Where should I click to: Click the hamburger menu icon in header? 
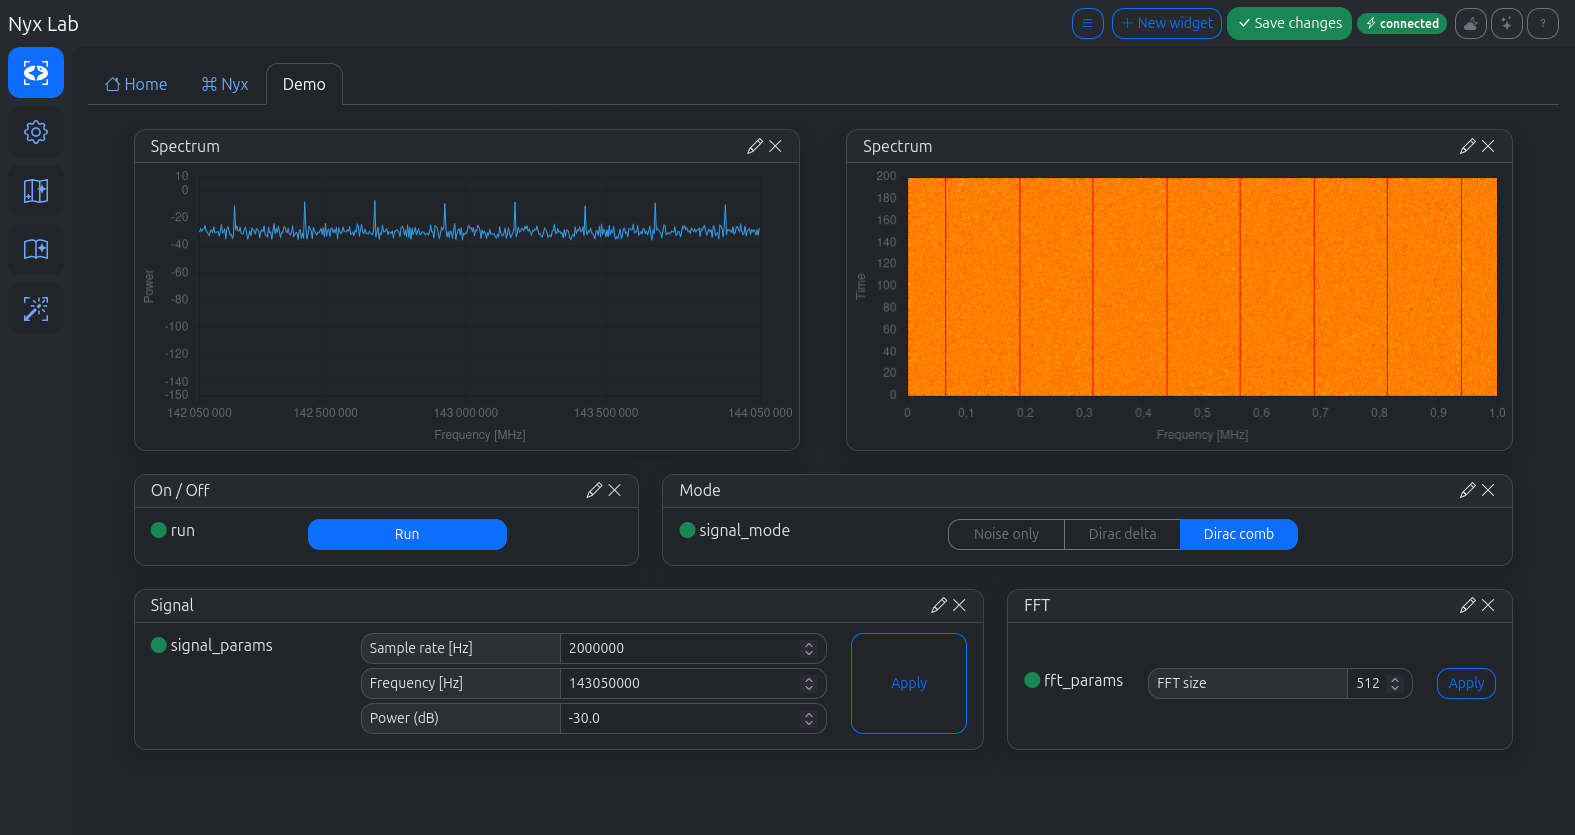(1087, 23)
